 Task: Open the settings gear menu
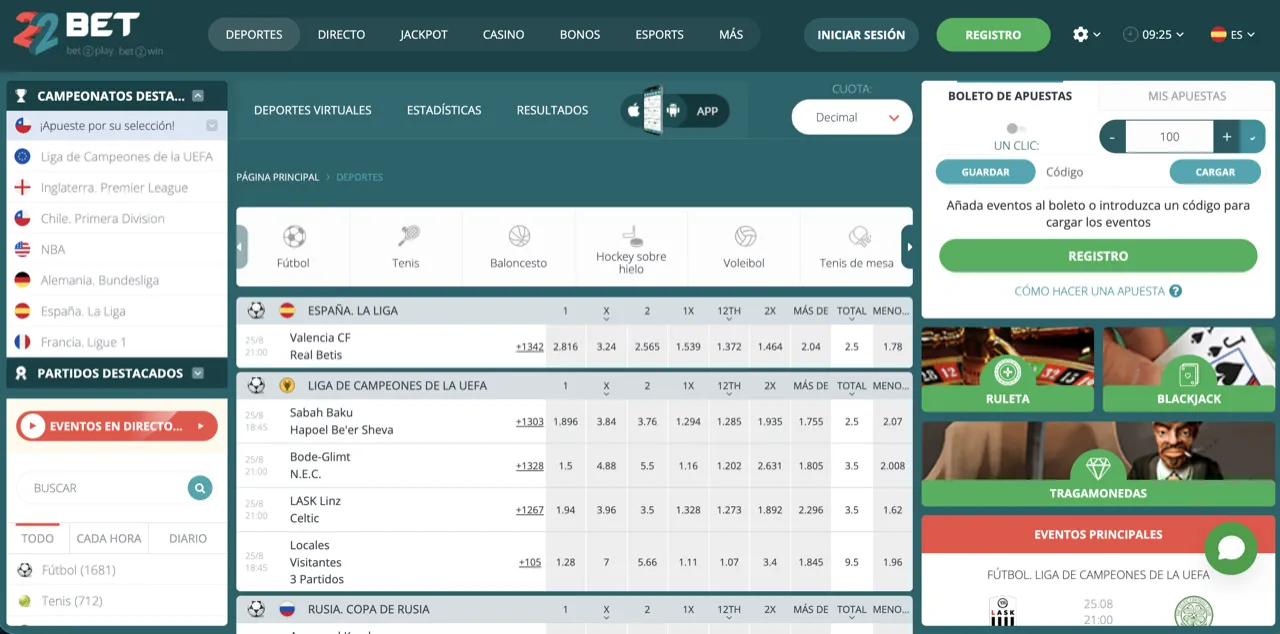1086,34
